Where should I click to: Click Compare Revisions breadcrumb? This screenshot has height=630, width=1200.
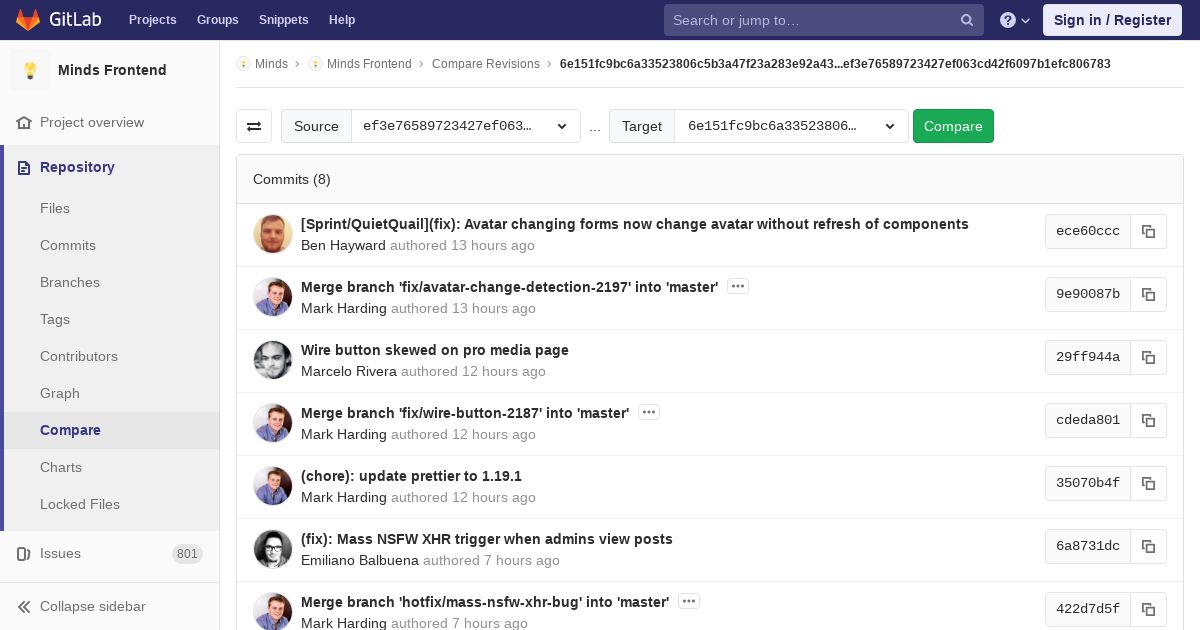[x=486, y=64]
